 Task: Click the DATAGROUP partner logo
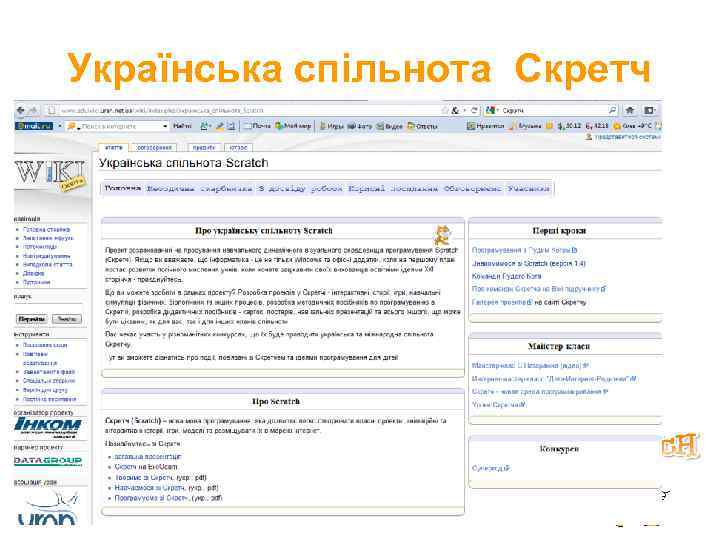pos(48,461)
